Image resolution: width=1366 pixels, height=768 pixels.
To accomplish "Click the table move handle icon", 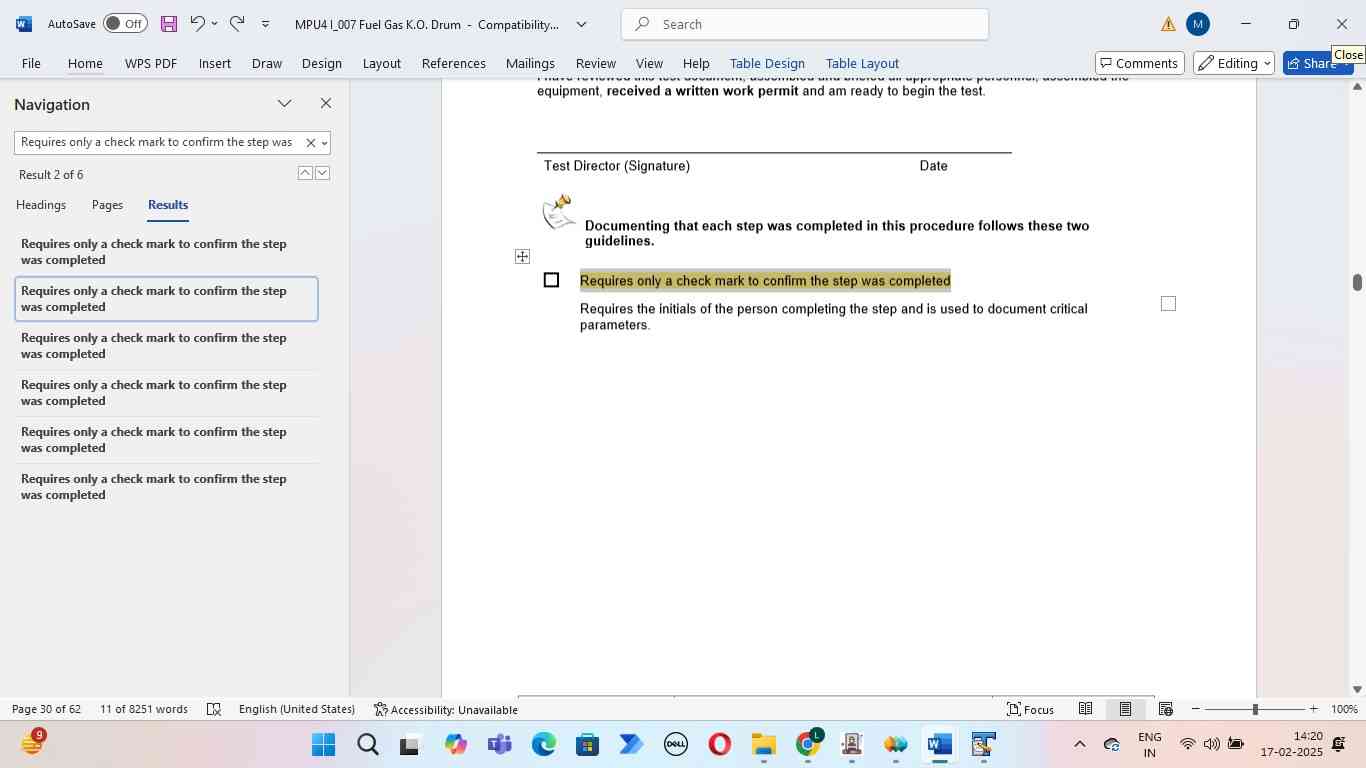I will [x=522, y=257].
